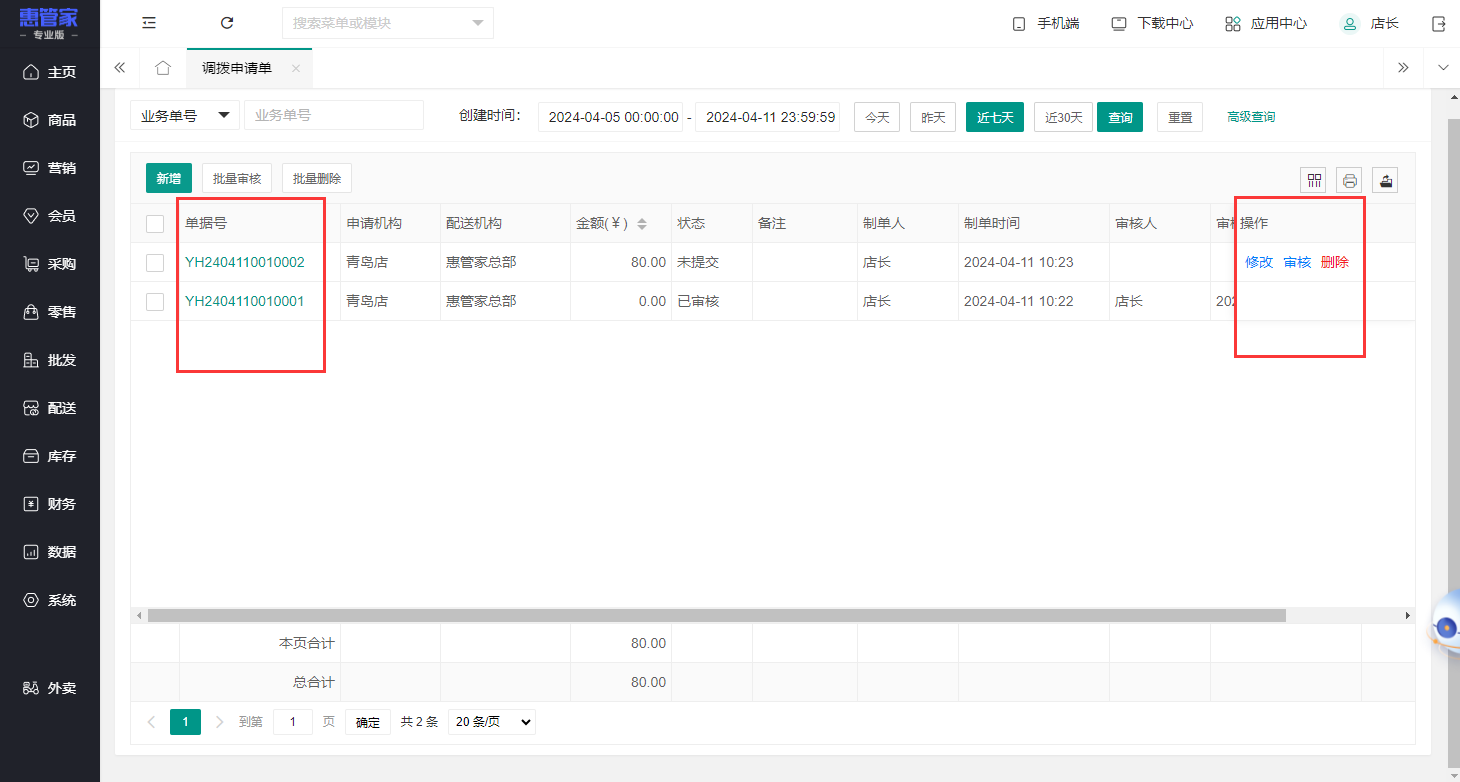1460x782 pixels.
Task: Open document YH2404110010001
Action: click(x=245, y=301)
